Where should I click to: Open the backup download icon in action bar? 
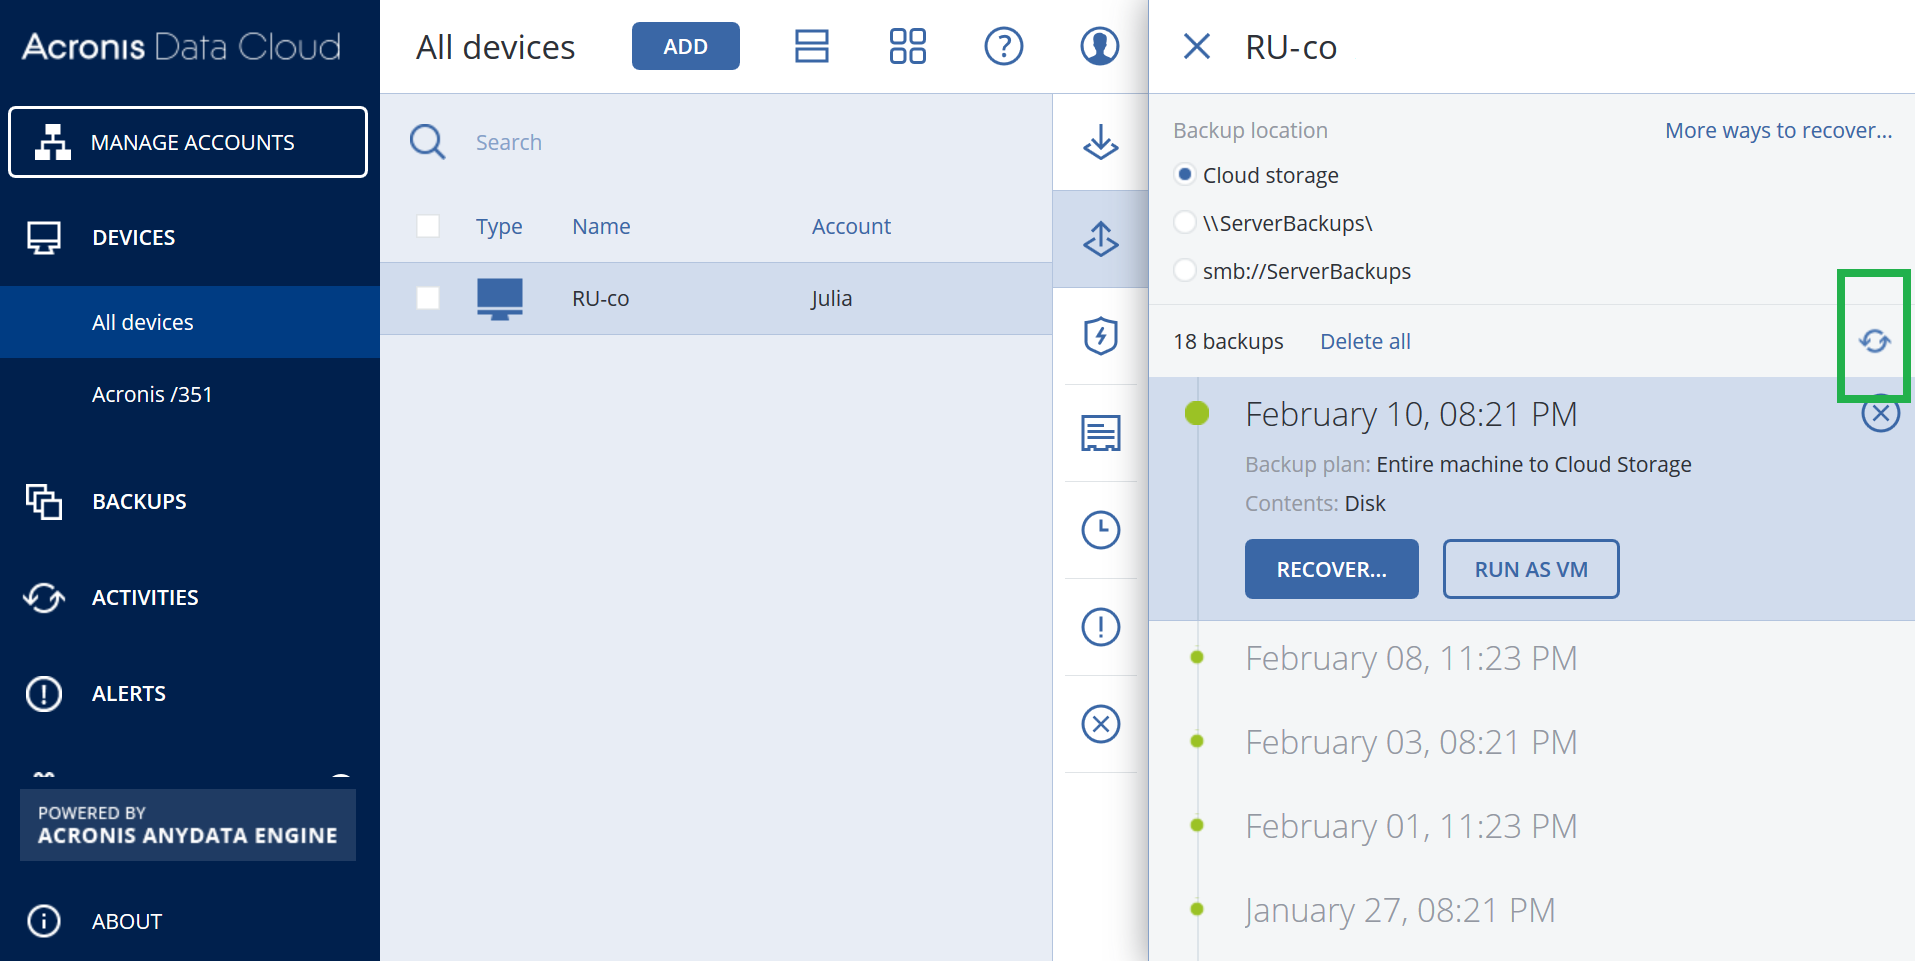1100,142
